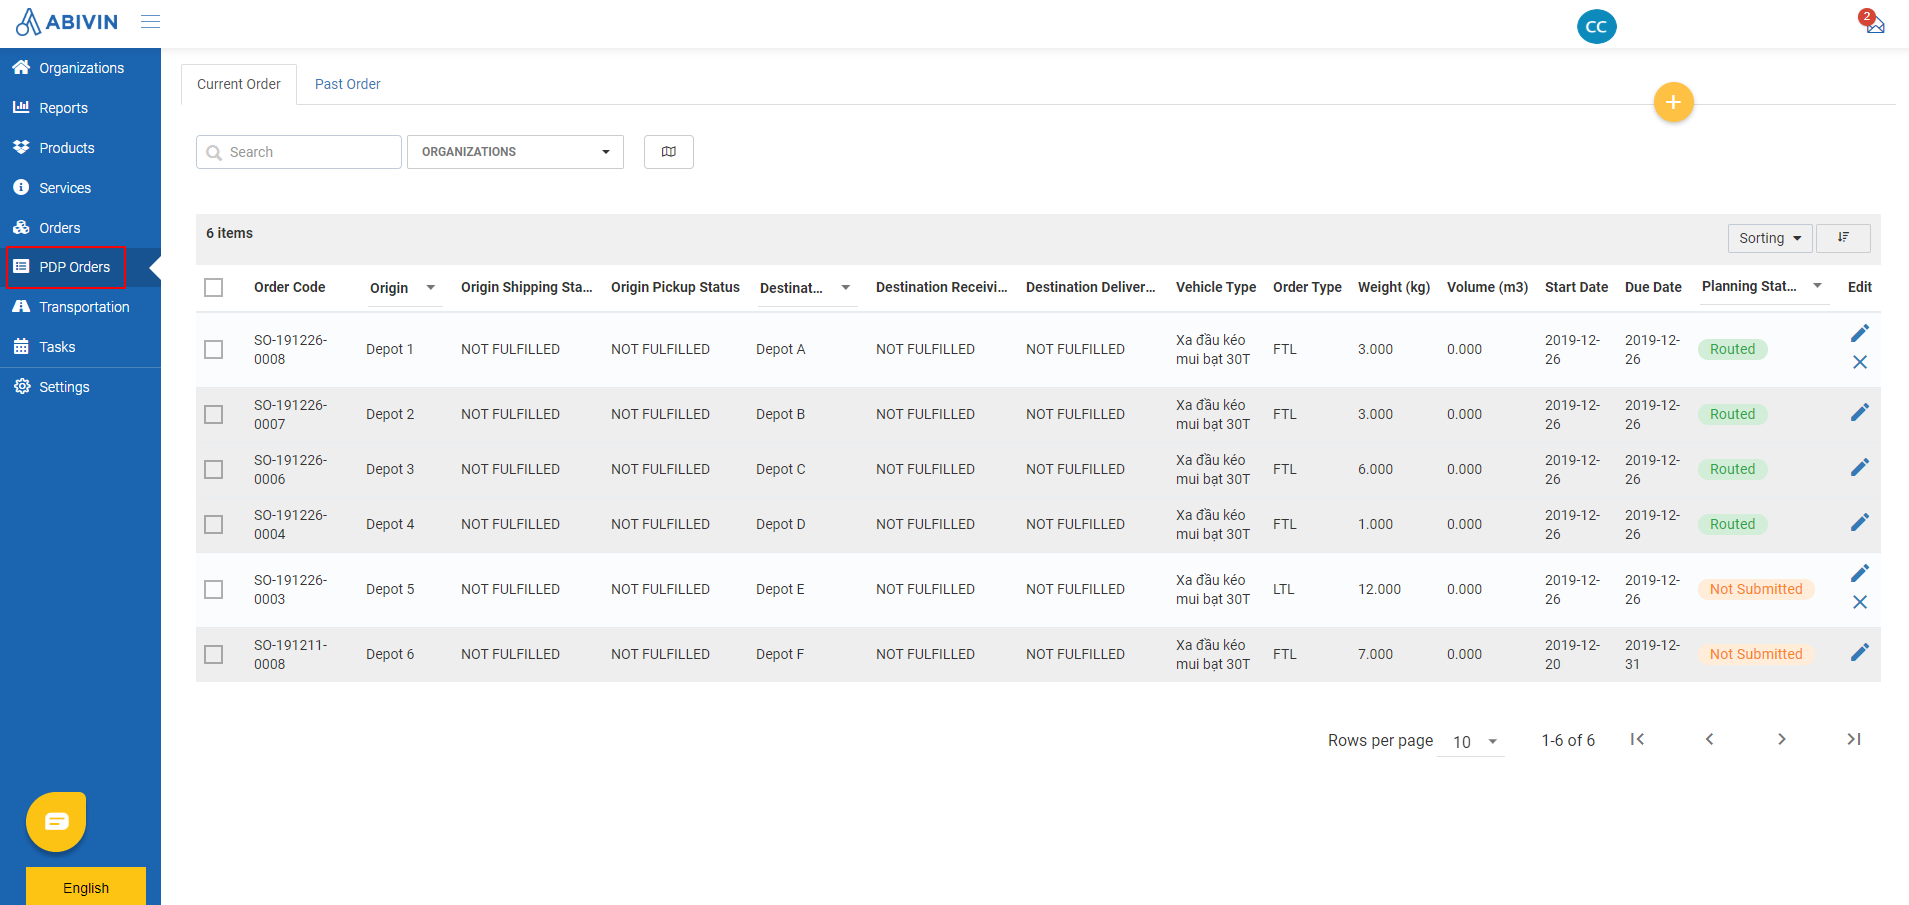Open Tasks in the sidebar

pyautogui.click(x=80, y=347)
